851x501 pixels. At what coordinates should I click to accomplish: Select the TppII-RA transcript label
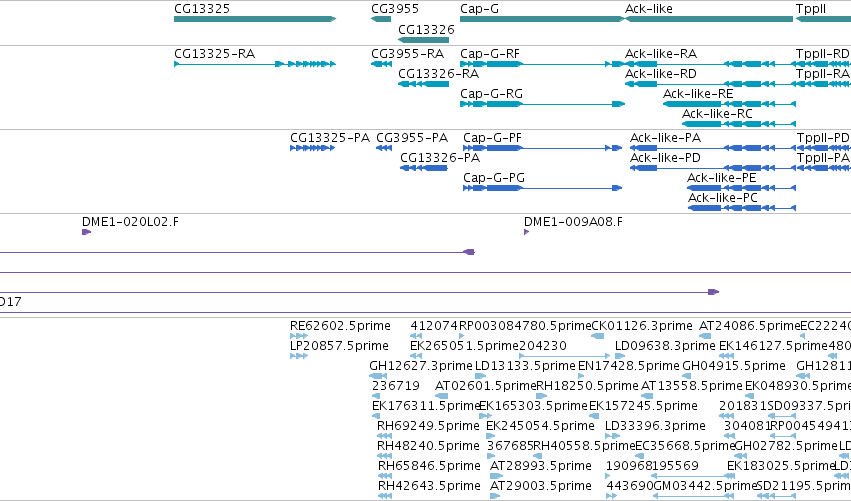click(823, 74)
